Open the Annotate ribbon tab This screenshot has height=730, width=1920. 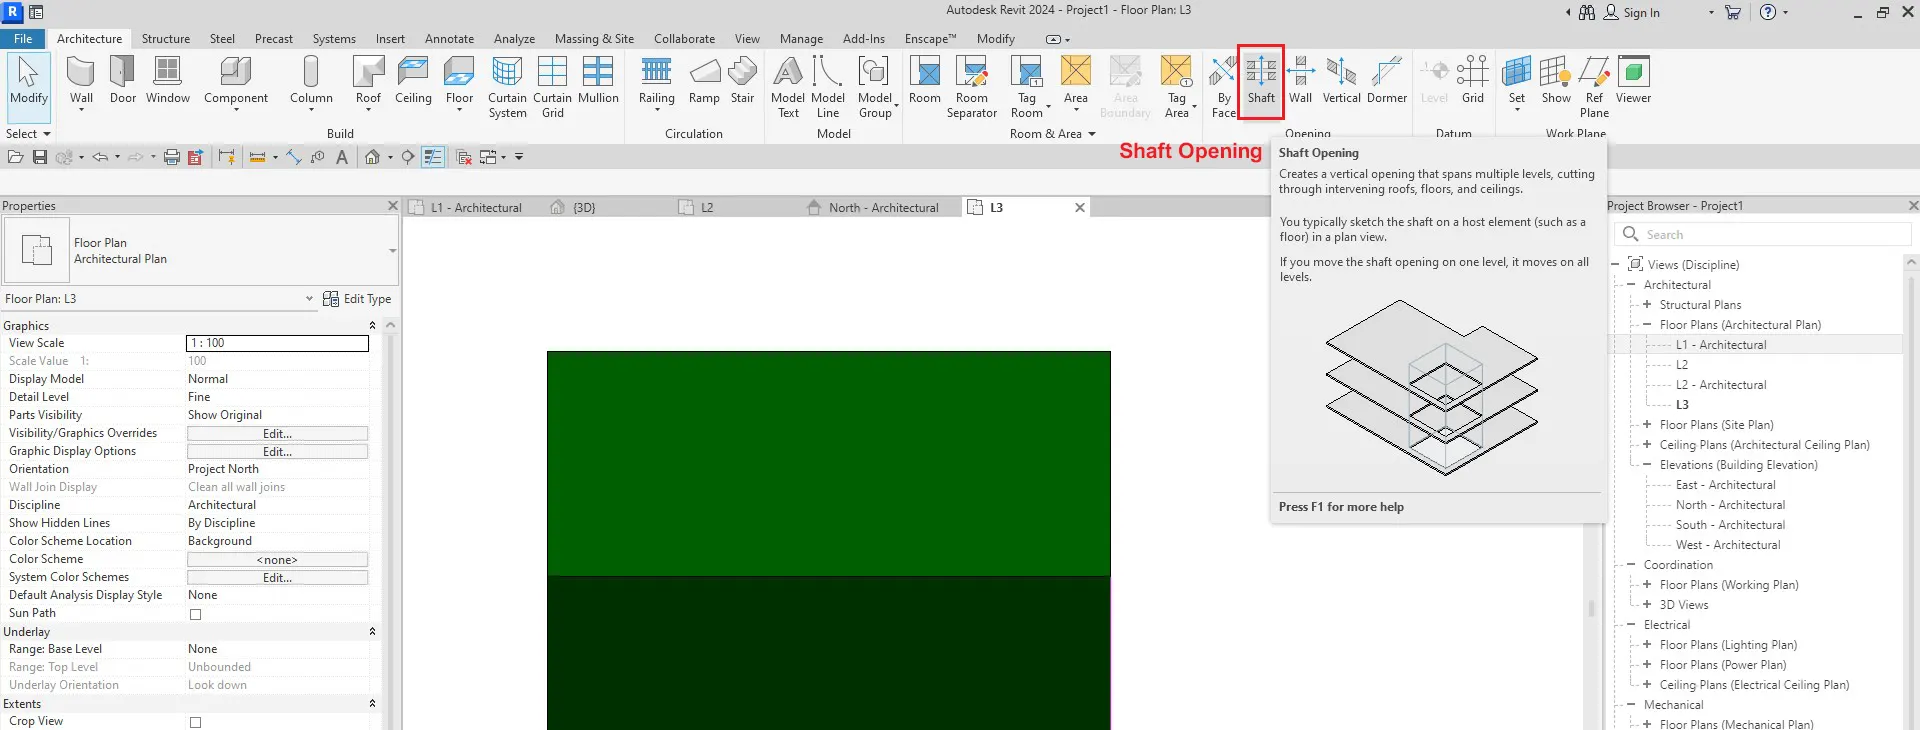[449, 39]
